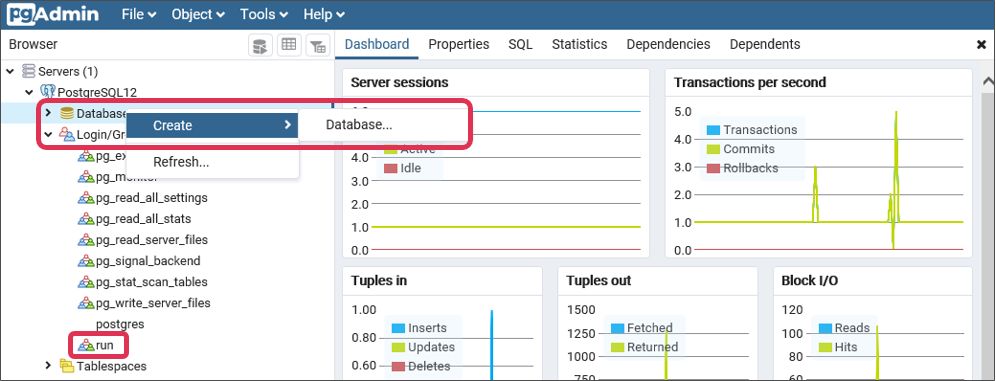Open the File menu

pyautogui.click(x=138, y=14)
